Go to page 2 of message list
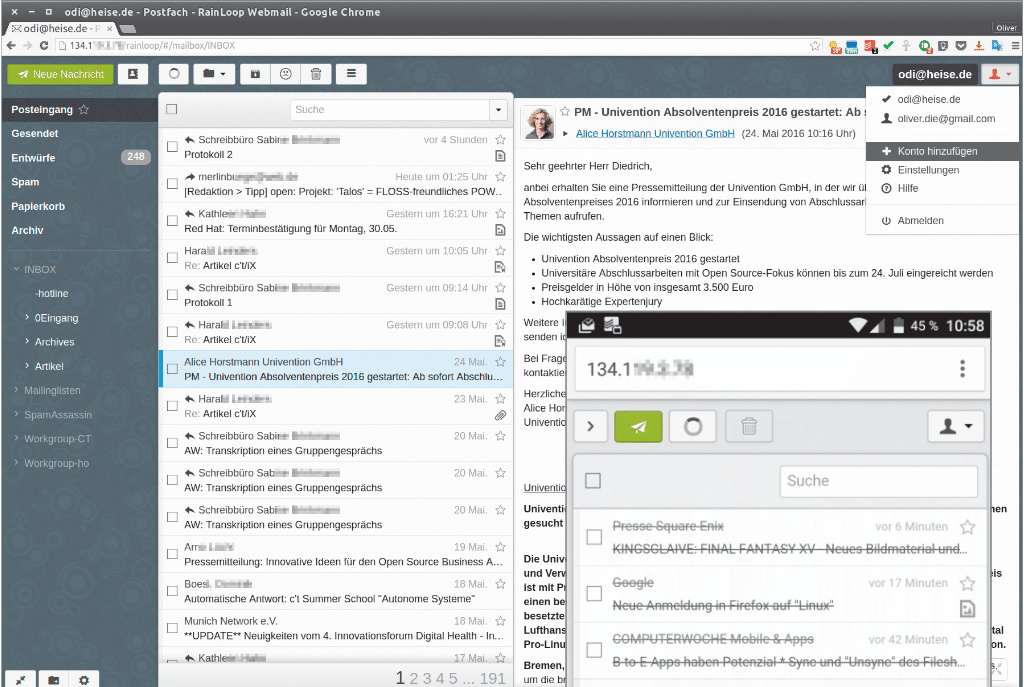 413,679
